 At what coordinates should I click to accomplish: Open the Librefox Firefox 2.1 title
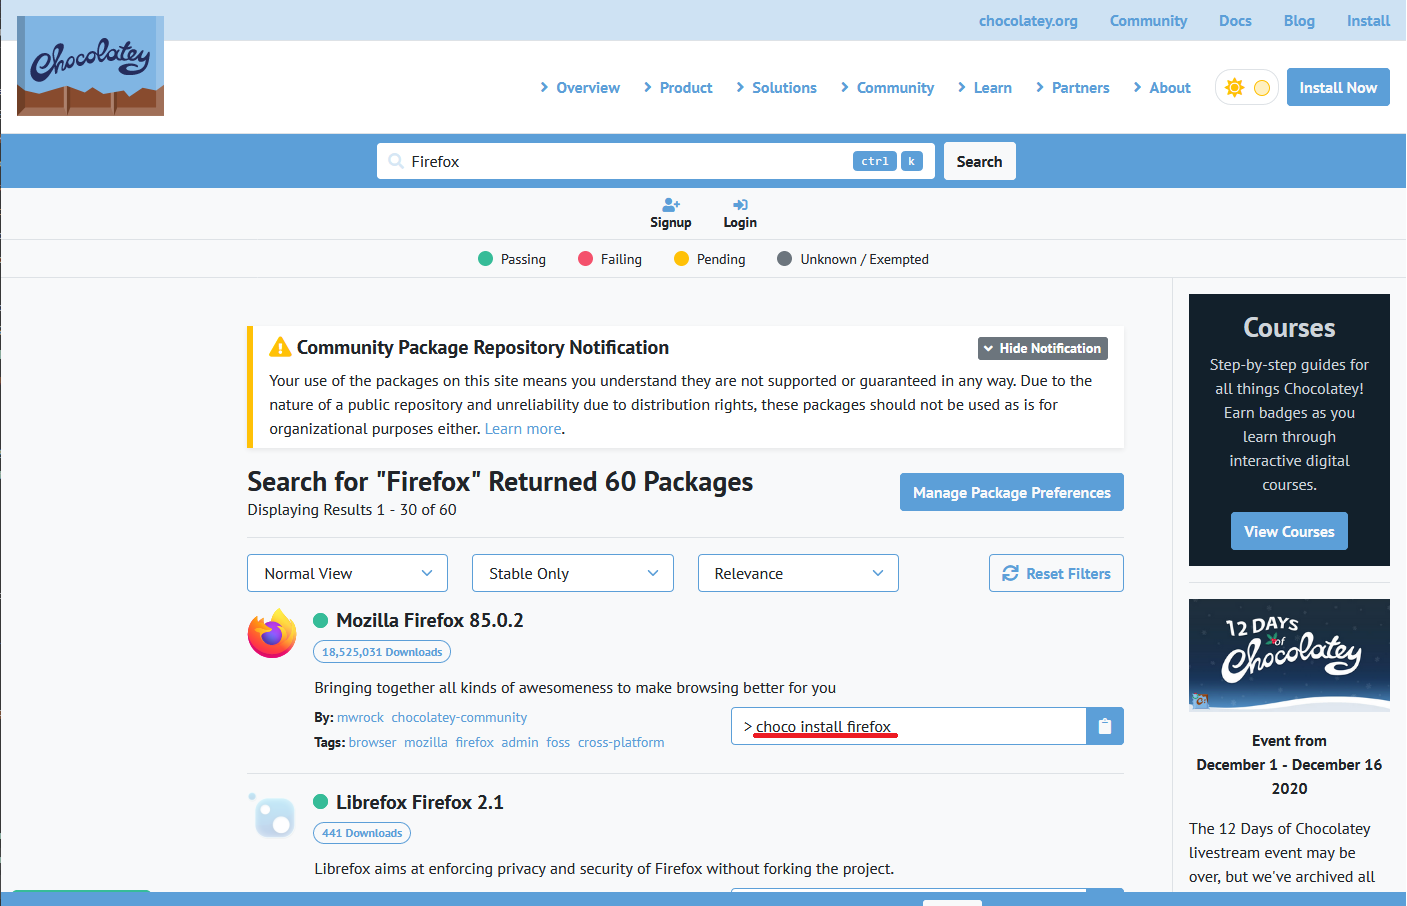pos(420,802)
